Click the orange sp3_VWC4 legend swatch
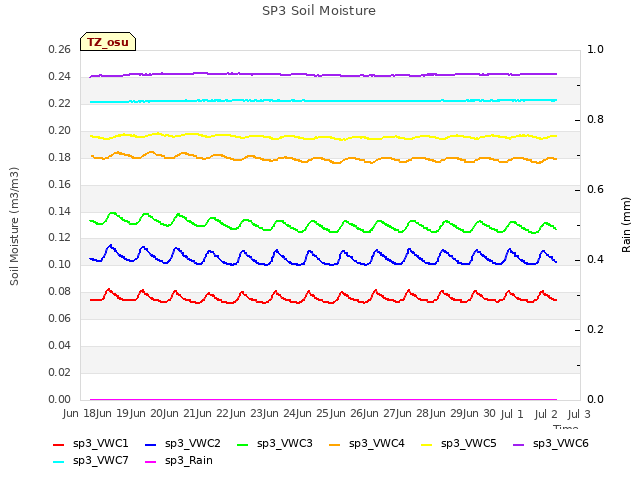Screen dimensions: 640x480 (335, 444)
